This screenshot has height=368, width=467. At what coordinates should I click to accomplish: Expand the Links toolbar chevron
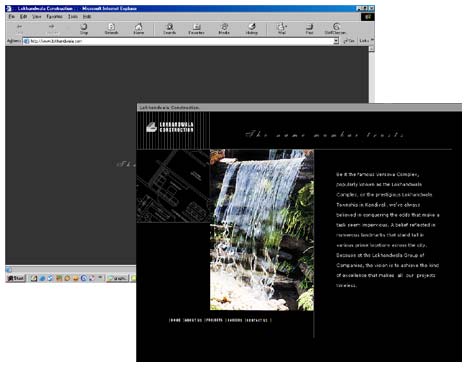pos(372,40)
